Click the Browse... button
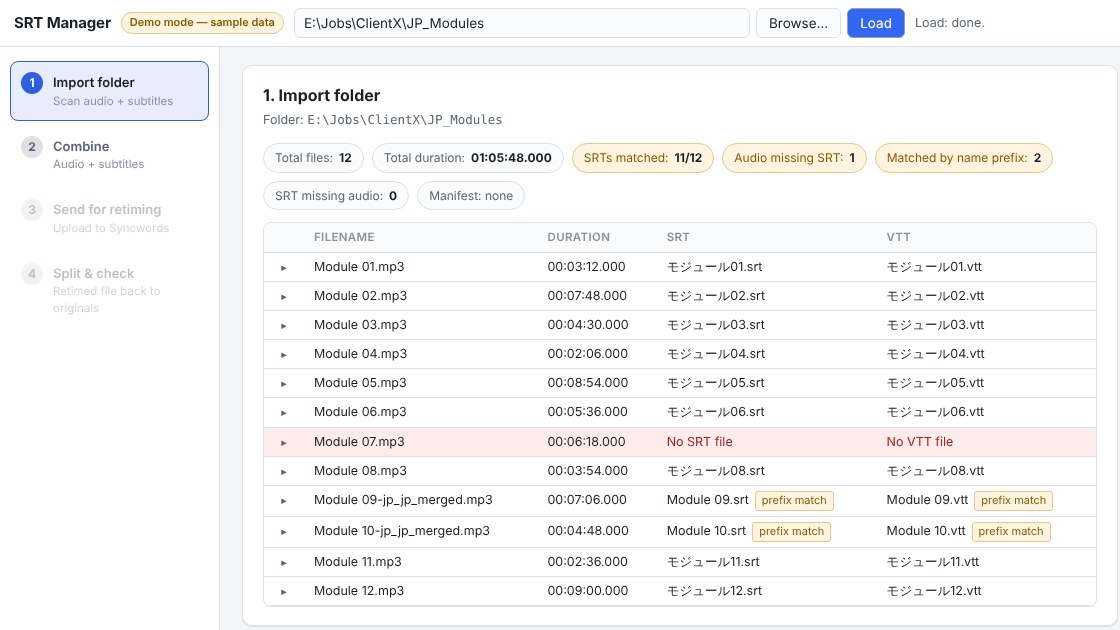Viewport: 1120px width, 630px height. [798, 23]
